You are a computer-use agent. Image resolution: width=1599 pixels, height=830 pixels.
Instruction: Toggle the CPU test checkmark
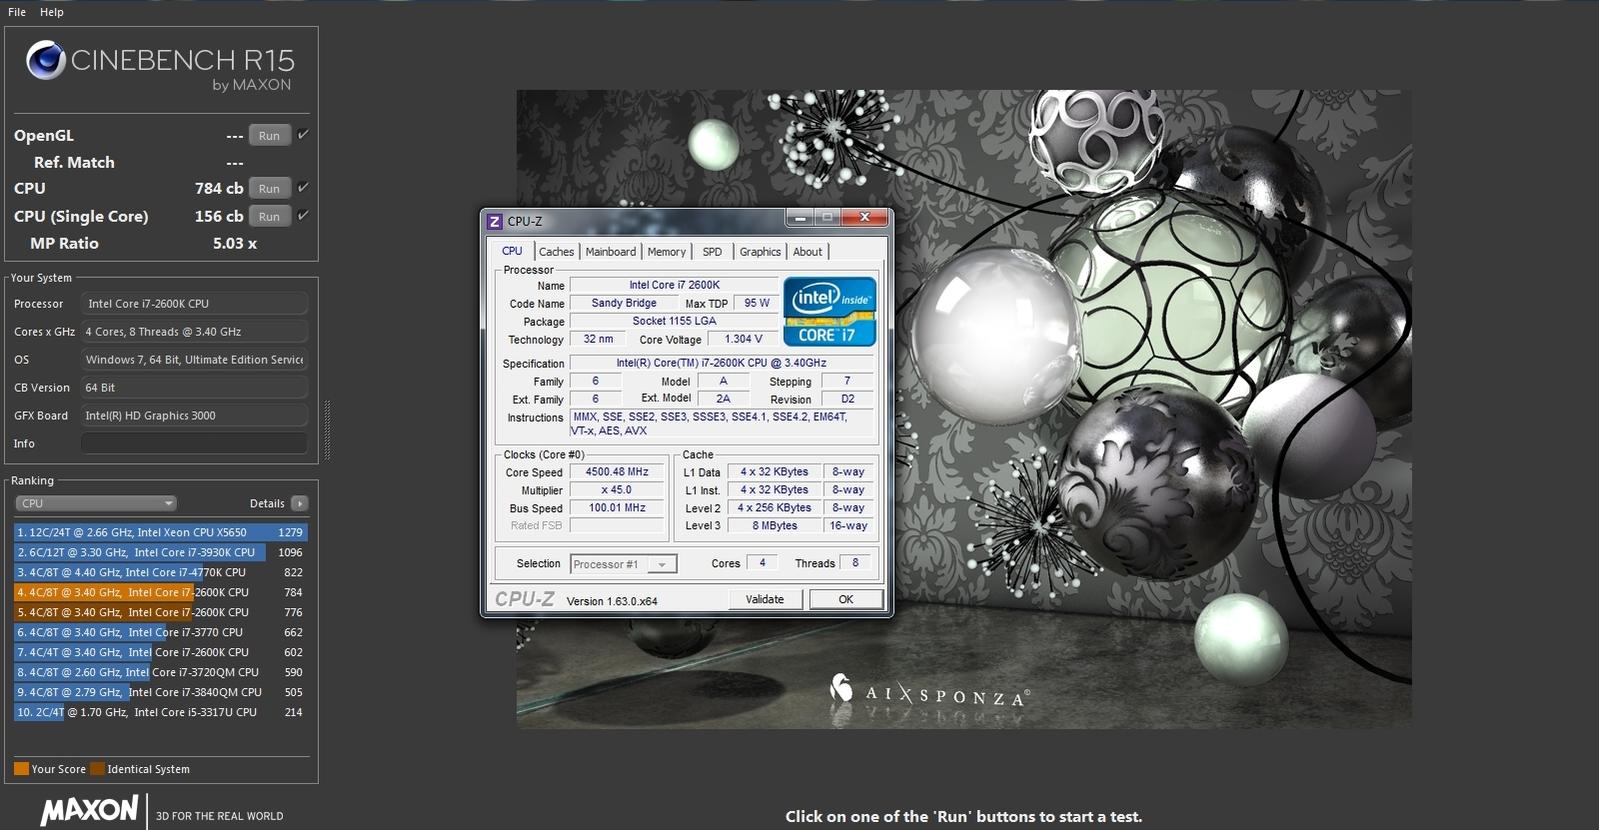click(x=303, y=187)
